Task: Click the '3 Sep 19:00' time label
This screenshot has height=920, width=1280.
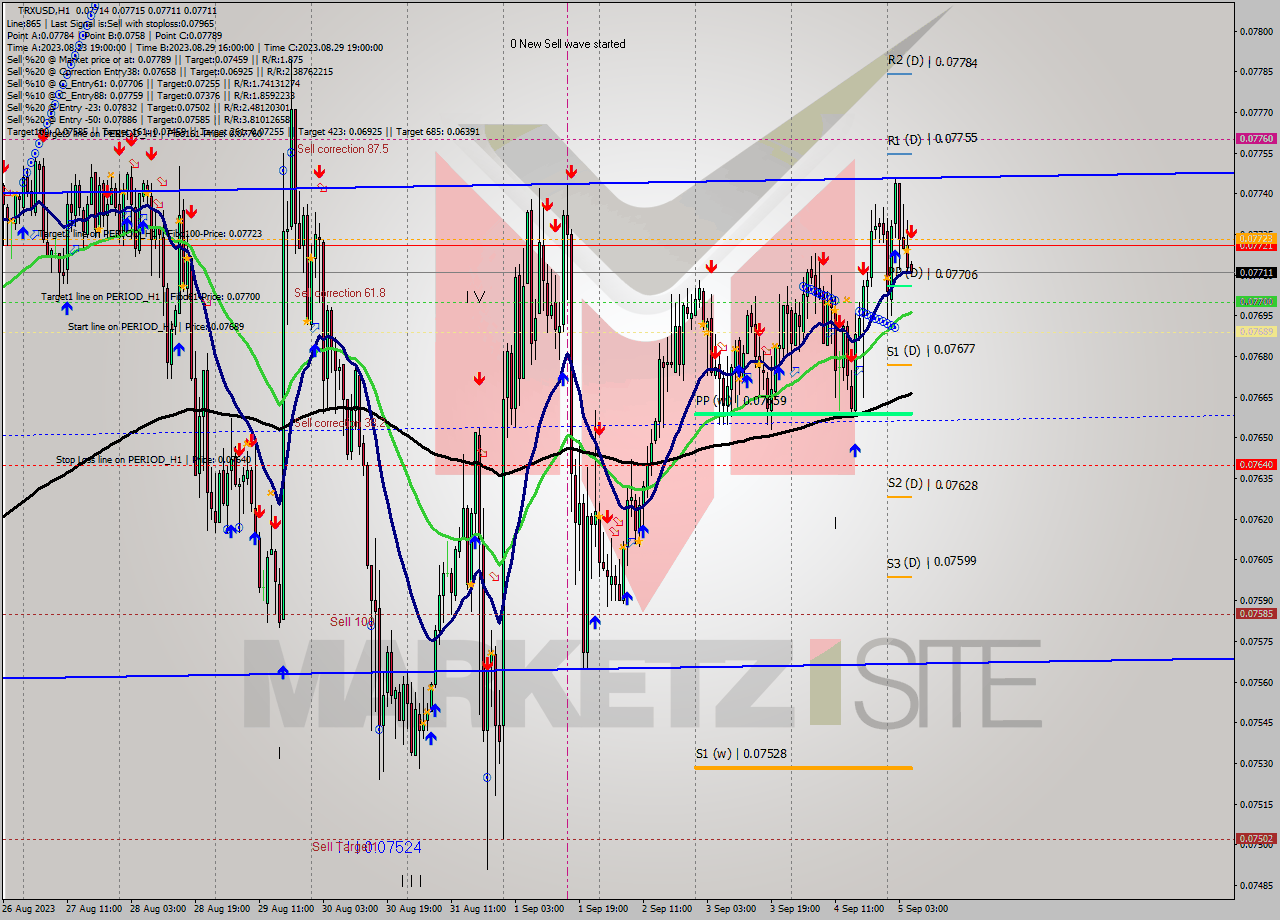Action: (795, 909)
